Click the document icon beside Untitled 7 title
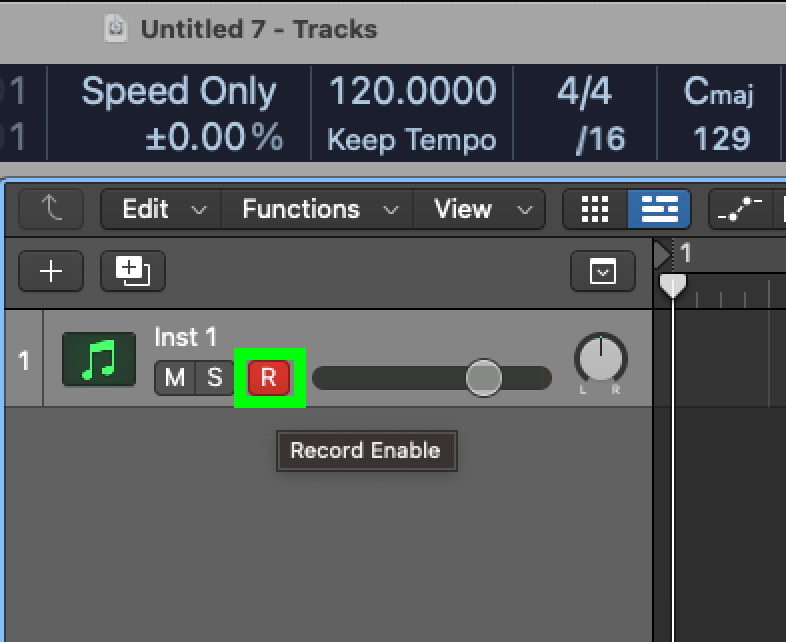Viewport: 786px width, 642px height. click(x=116, y=29)
